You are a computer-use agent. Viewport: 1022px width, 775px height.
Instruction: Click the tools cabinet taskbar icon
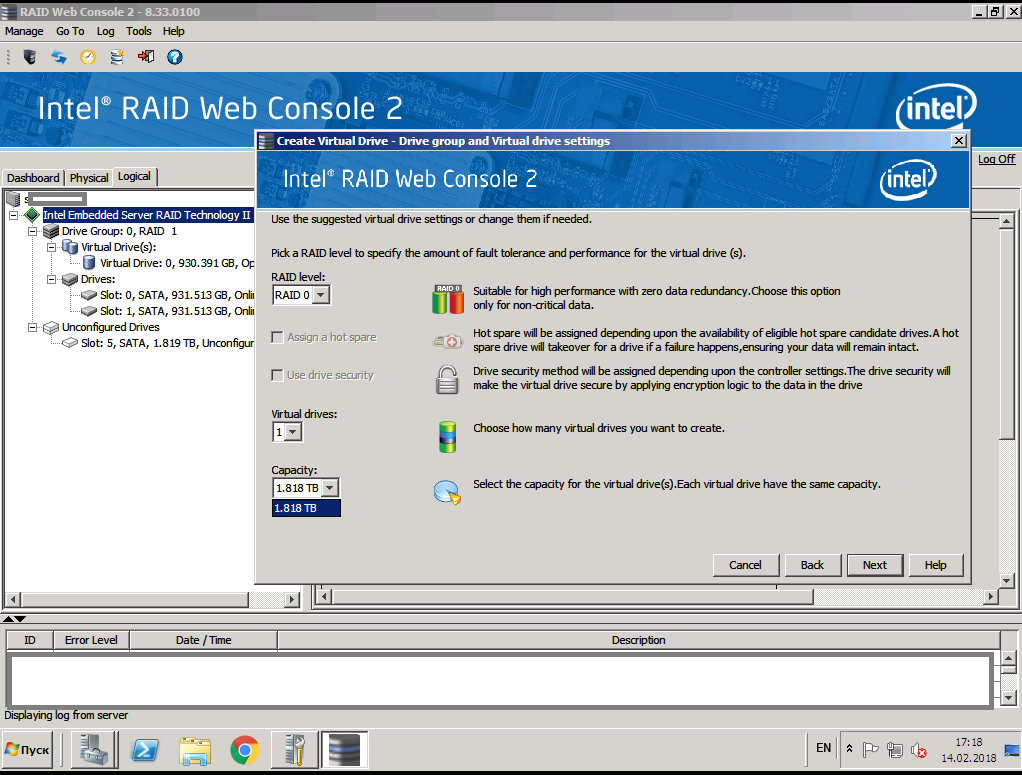click(x=295, y=750)
